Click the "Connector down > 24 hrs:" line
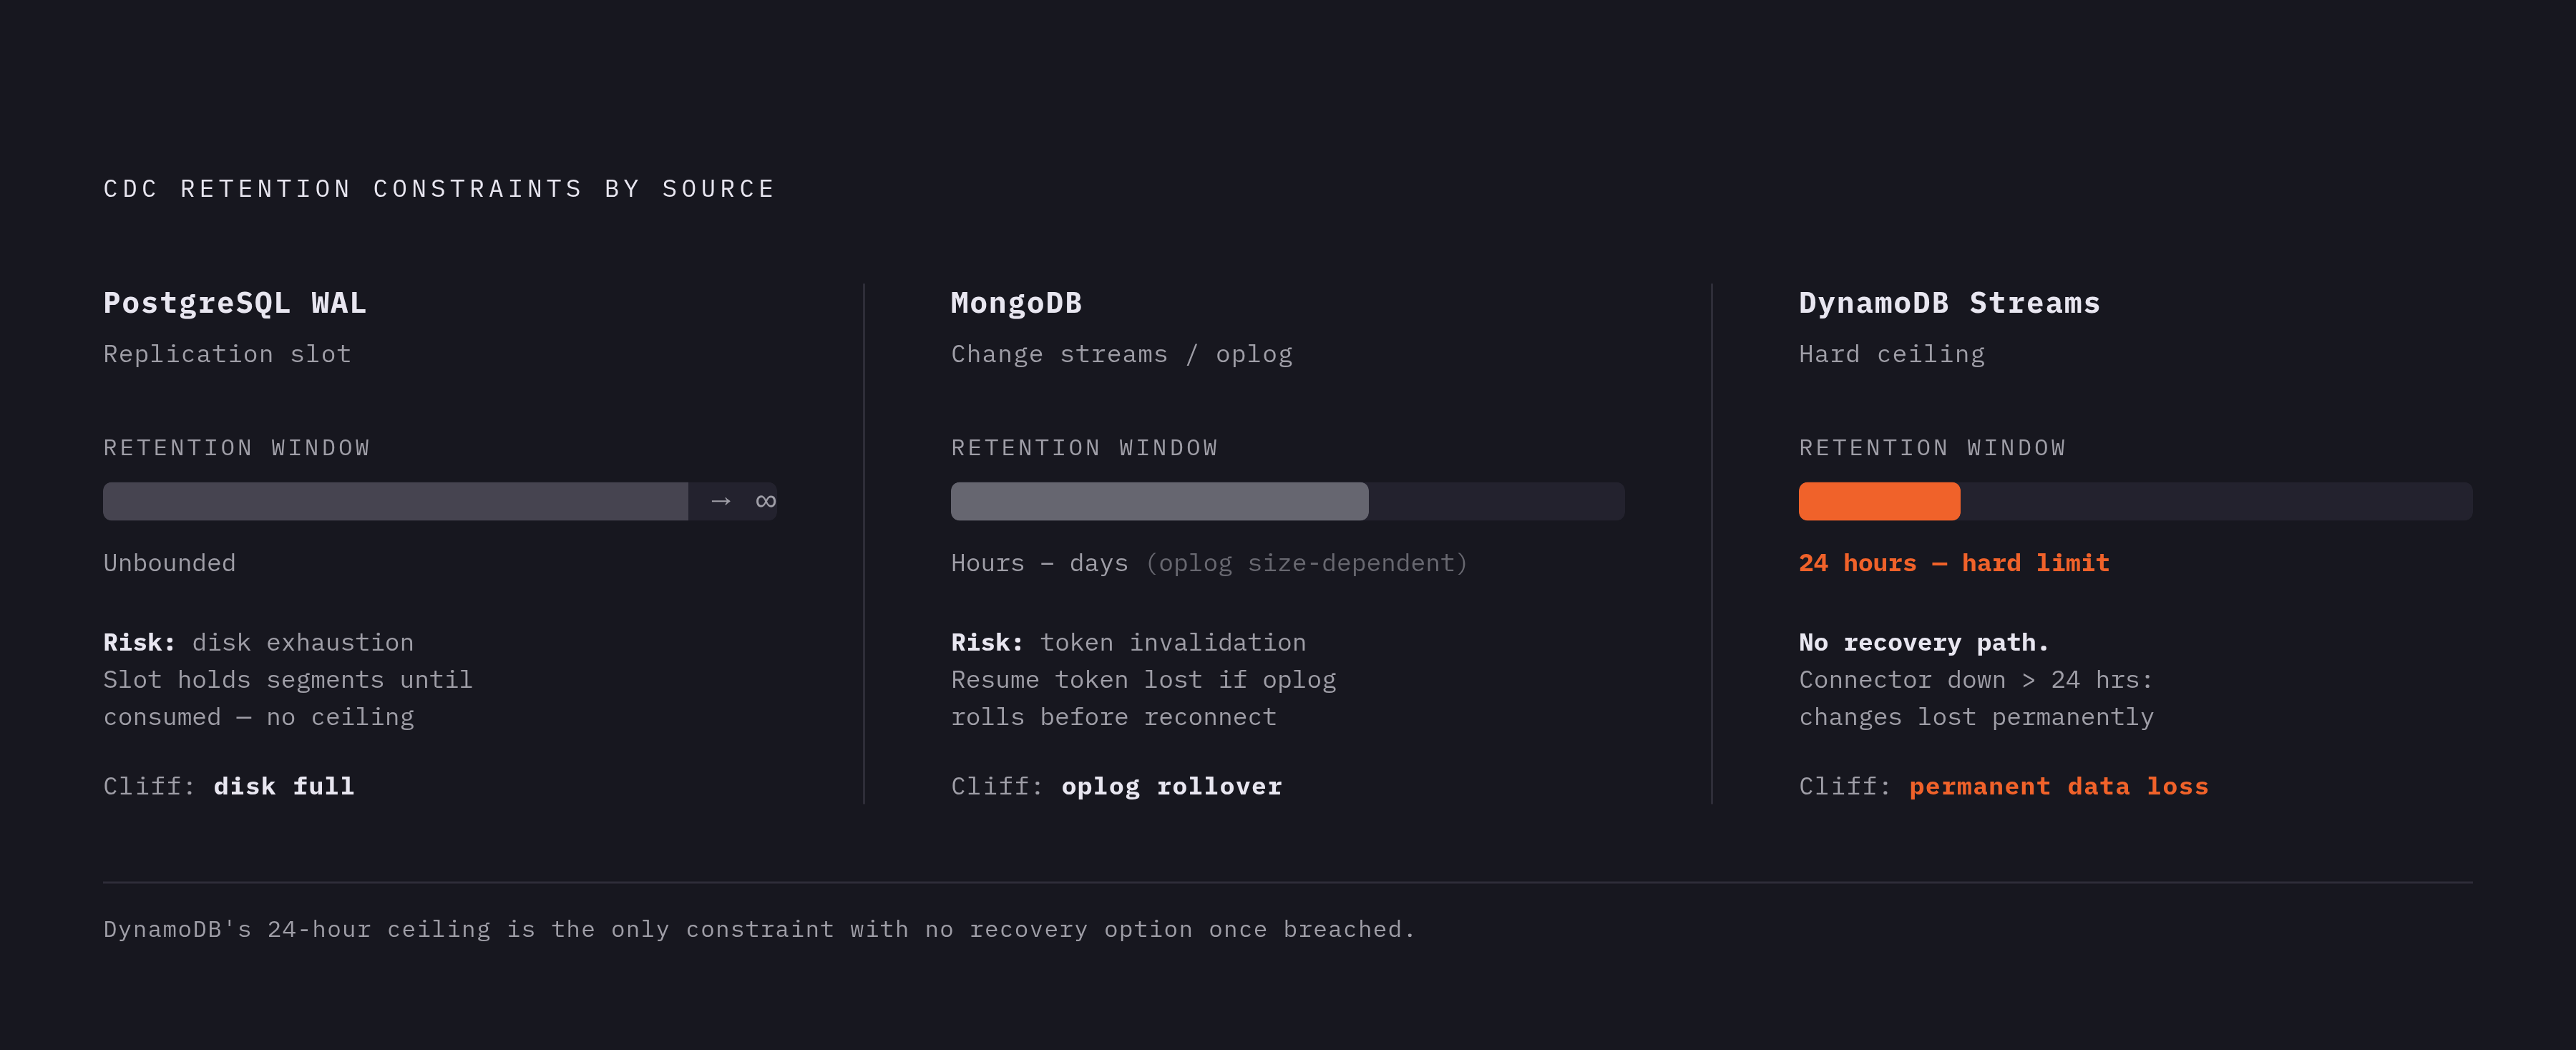This screenshot has height=1050, width=2576. pyautogui.click(x=1976, y=680)
